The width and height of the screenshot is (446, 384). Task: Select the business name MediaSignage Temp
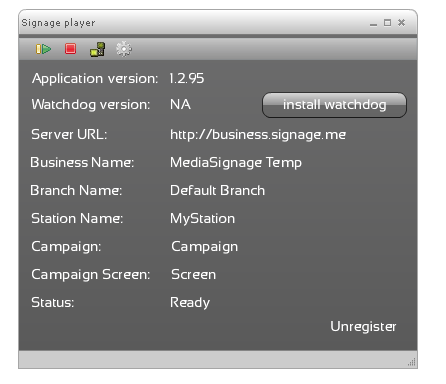(236, 163)
